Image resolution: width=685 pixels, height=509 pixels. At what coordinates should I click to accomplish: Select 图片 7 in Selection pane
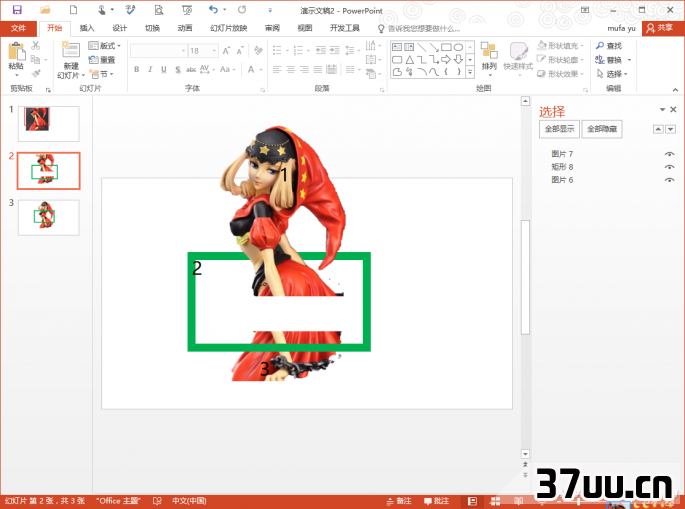pos(562,154)
